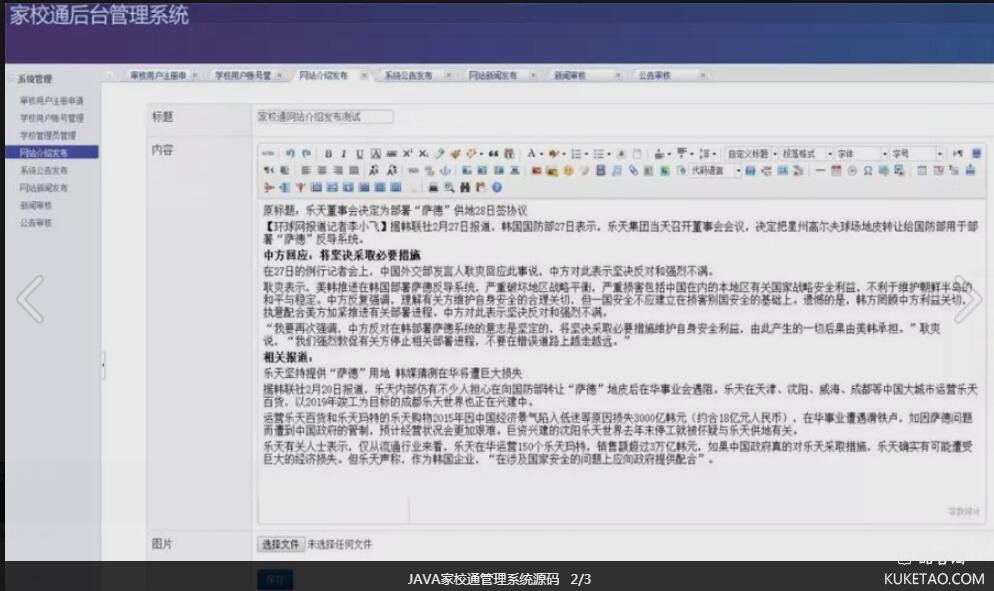This screenshot has height=591, width=994.
Task: Open 审核用户注册申请 in the sidebar
Action: point(51,101)
